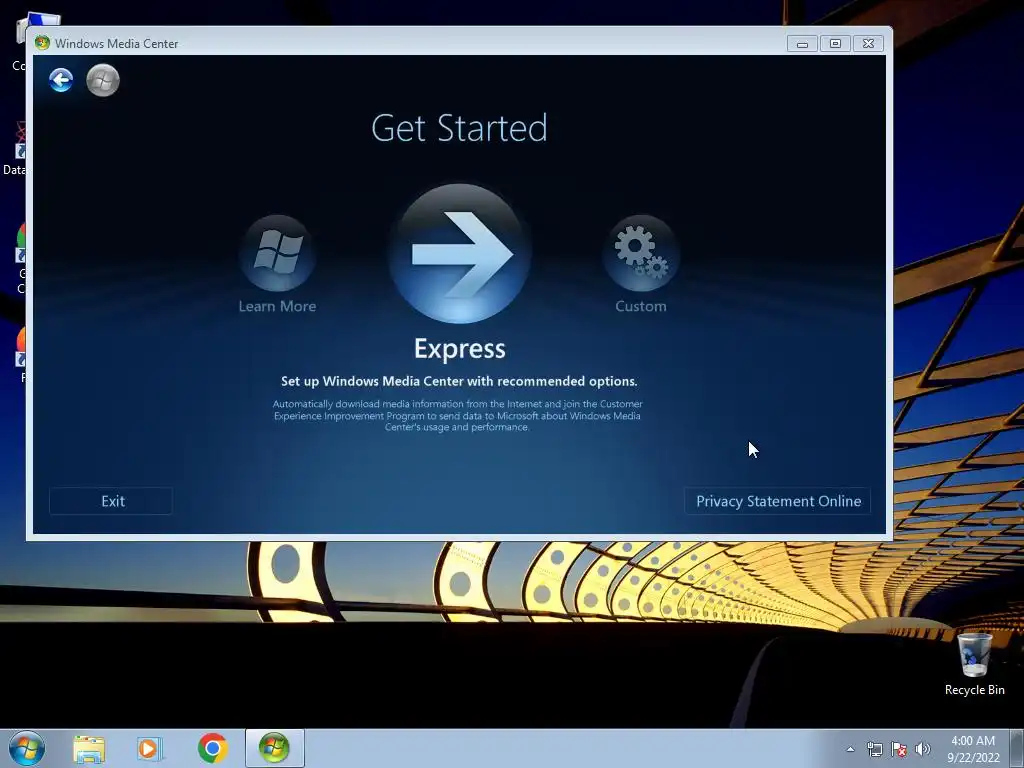Click the blue back arrow in Media Center
Screen dimensions: 1024x768
click(61, 80)
